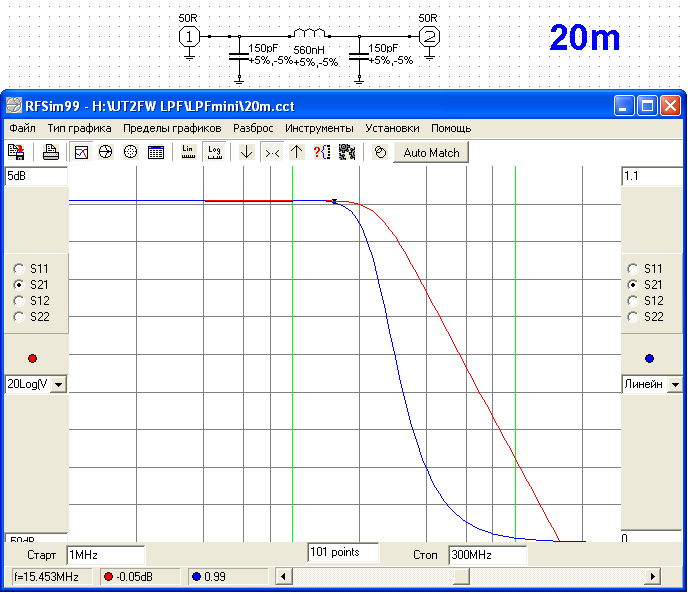This screenshot has height=594, width=688.
Task: Click the left-axis red trace color dot
Action: point(32,358)
